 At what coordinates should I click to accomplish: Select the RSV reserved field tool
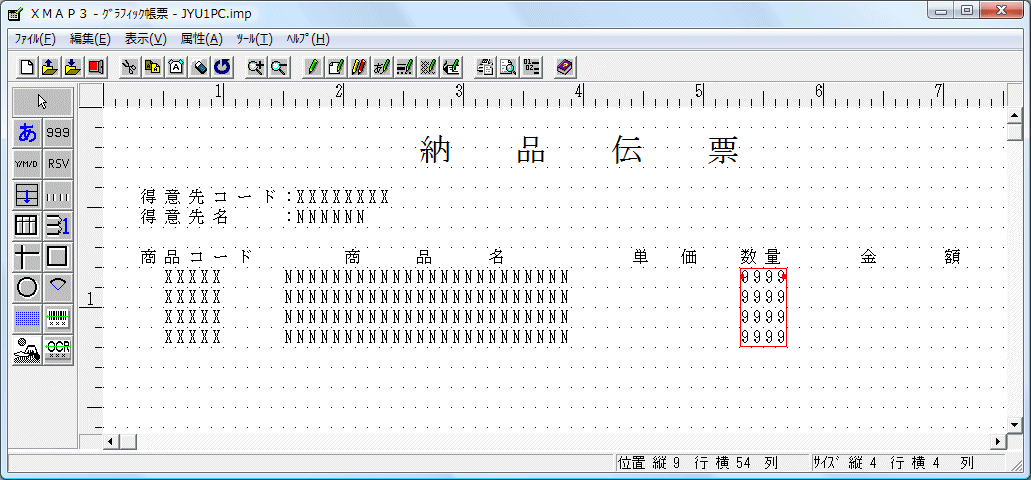[x=59, y=164]
